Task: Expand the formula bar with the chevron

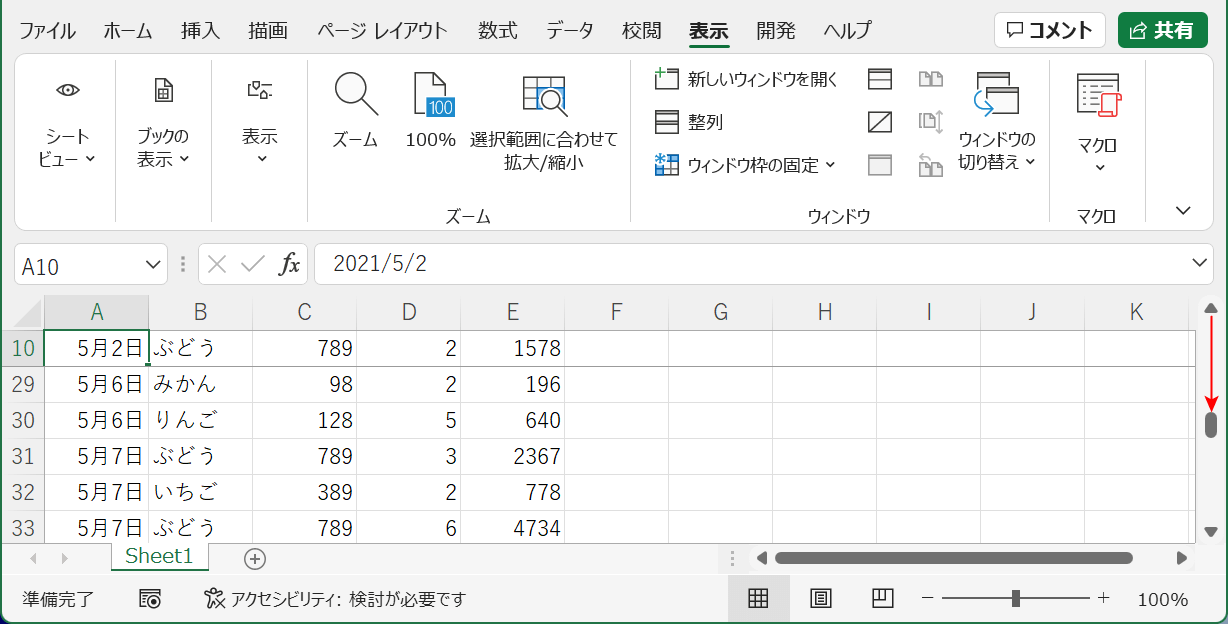Action: point(1200,263)
